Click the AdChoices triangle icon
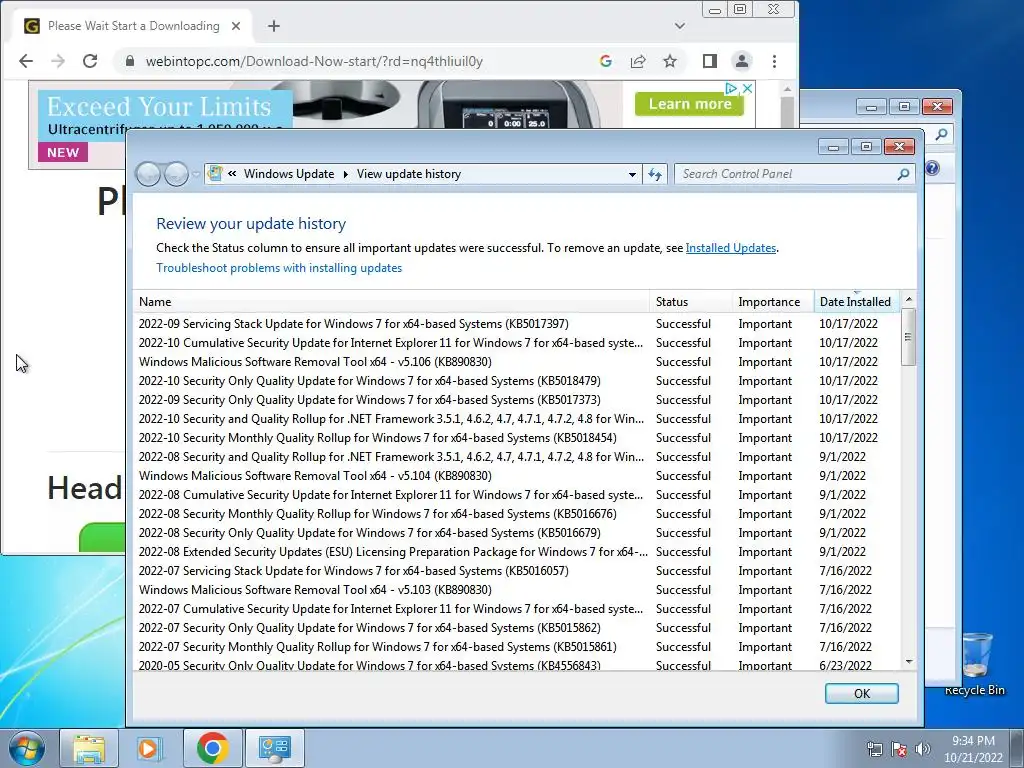 tap(732, 88)
